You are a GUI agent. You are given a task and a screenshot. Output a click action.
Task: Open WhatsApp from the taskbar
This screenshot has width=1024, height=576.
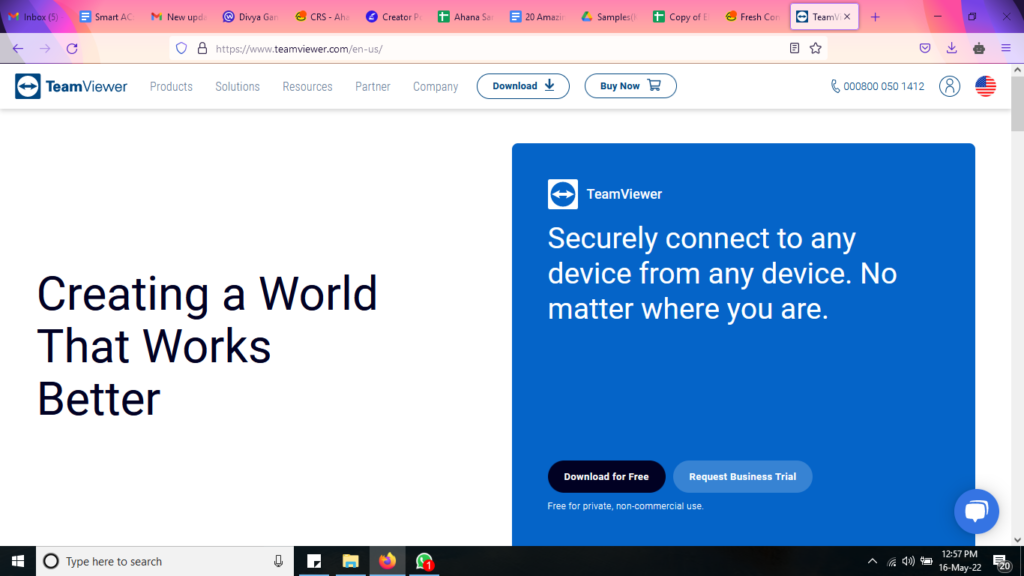[x=424, y=561]
